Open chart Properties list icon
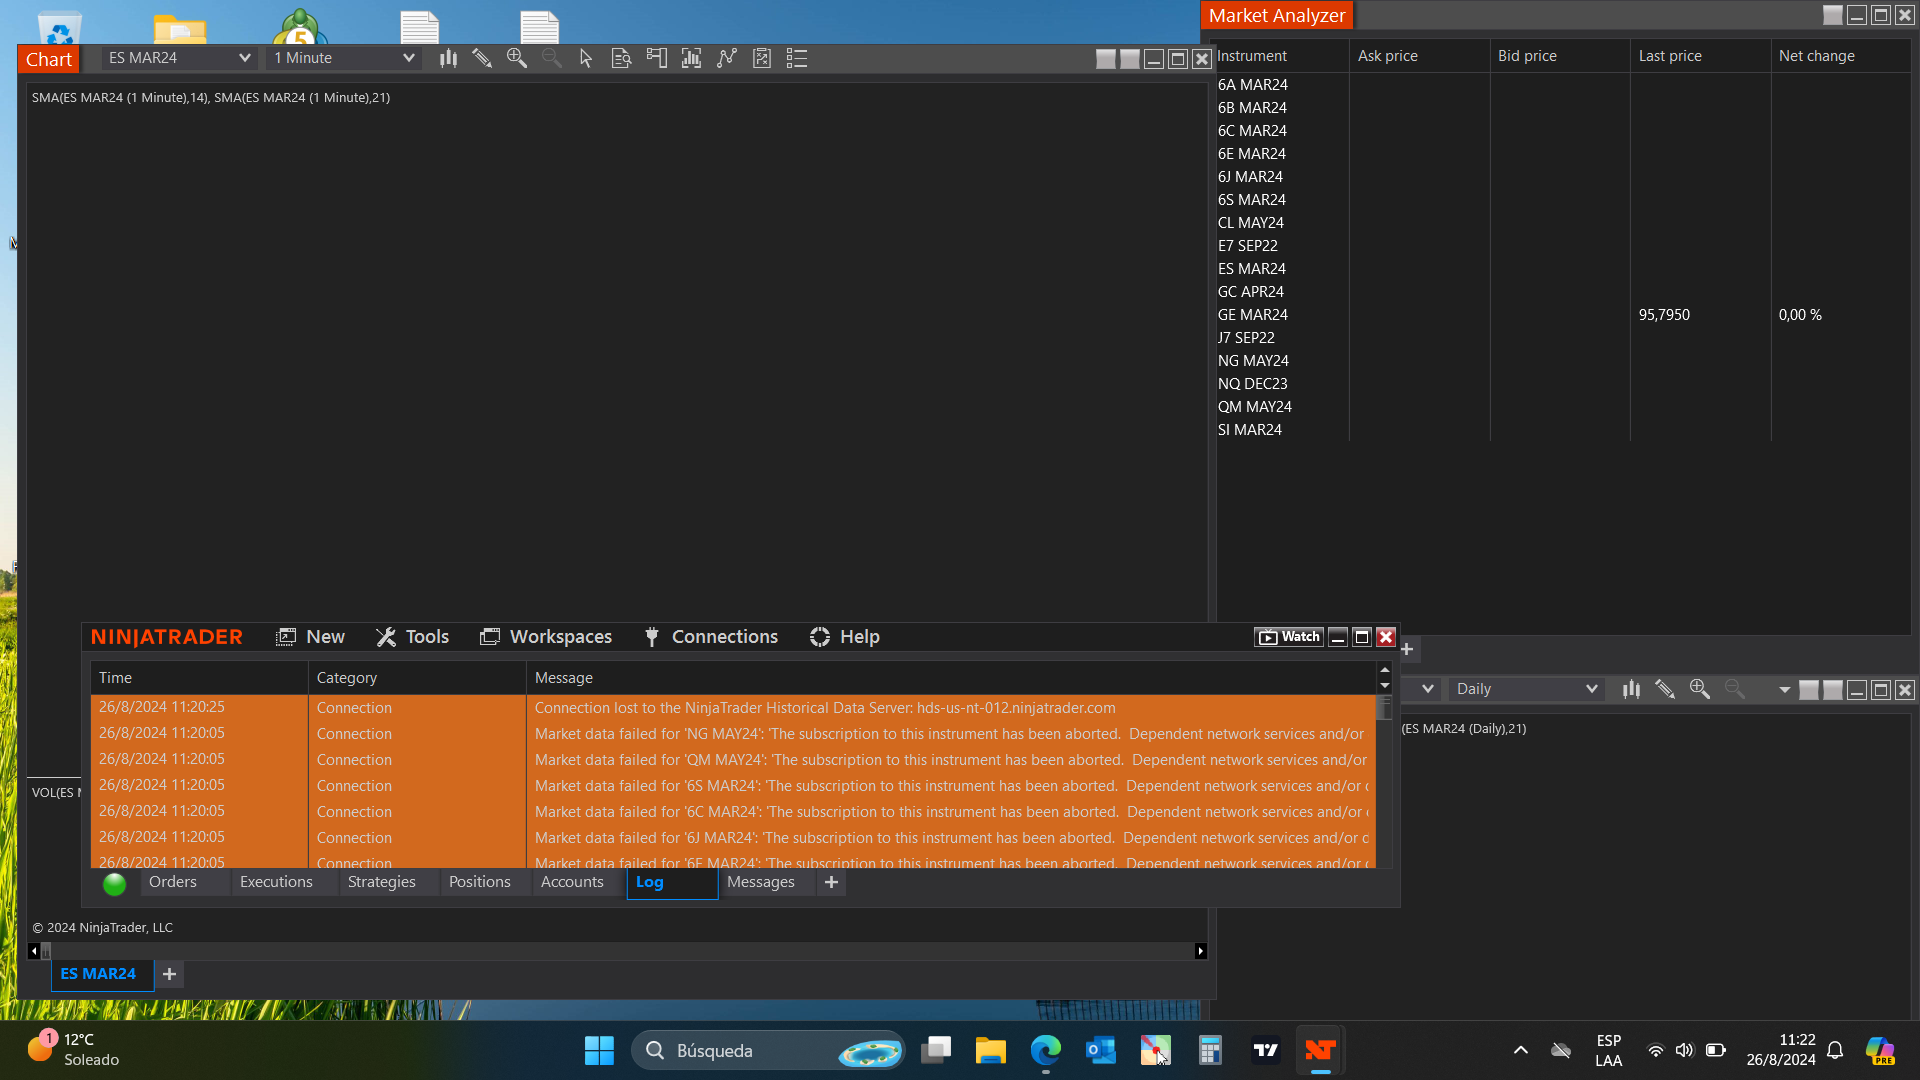Viewport: 1920px width, 1080px height. tap(797, 58)
